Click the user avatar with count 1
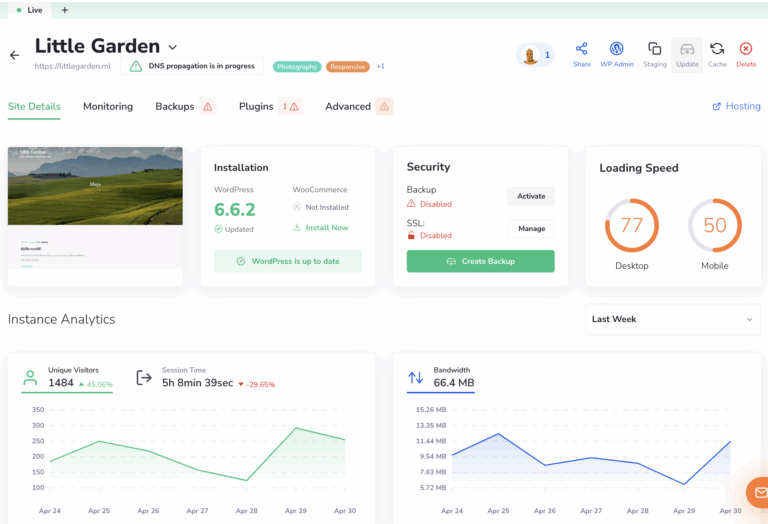The image size is (768, 524). click(x=535, y=55)
